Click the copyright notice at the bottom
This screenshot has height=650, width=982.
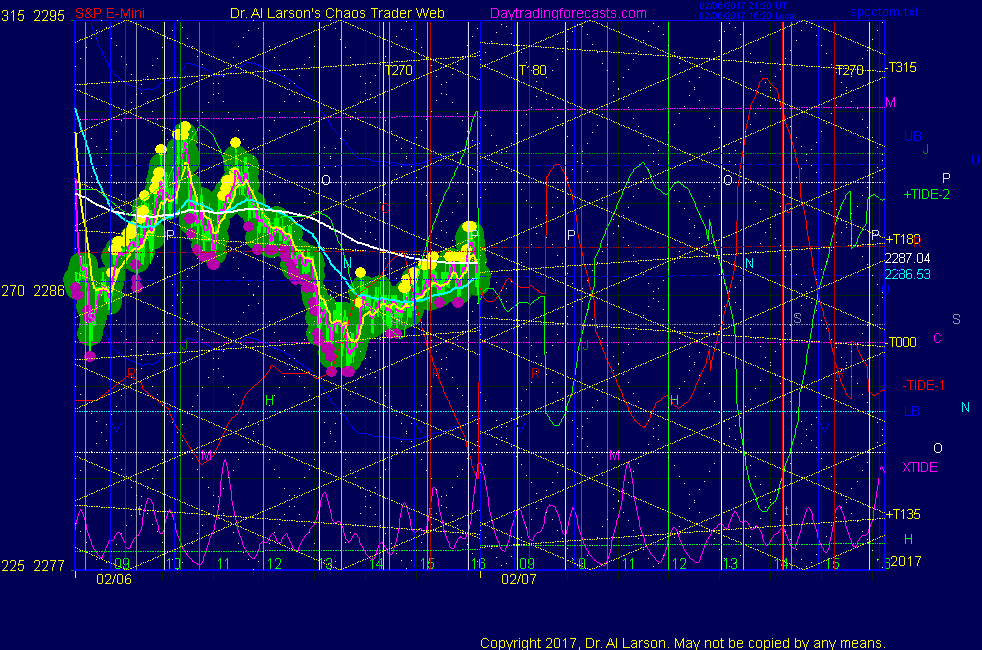[x=682, y=643]
